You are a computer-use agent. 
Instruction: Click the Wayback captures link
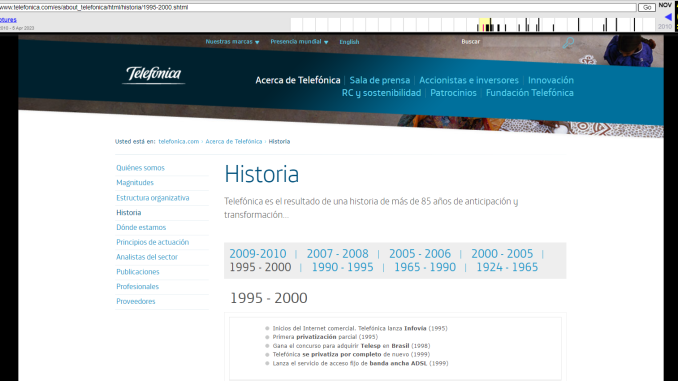coord(8,20)
